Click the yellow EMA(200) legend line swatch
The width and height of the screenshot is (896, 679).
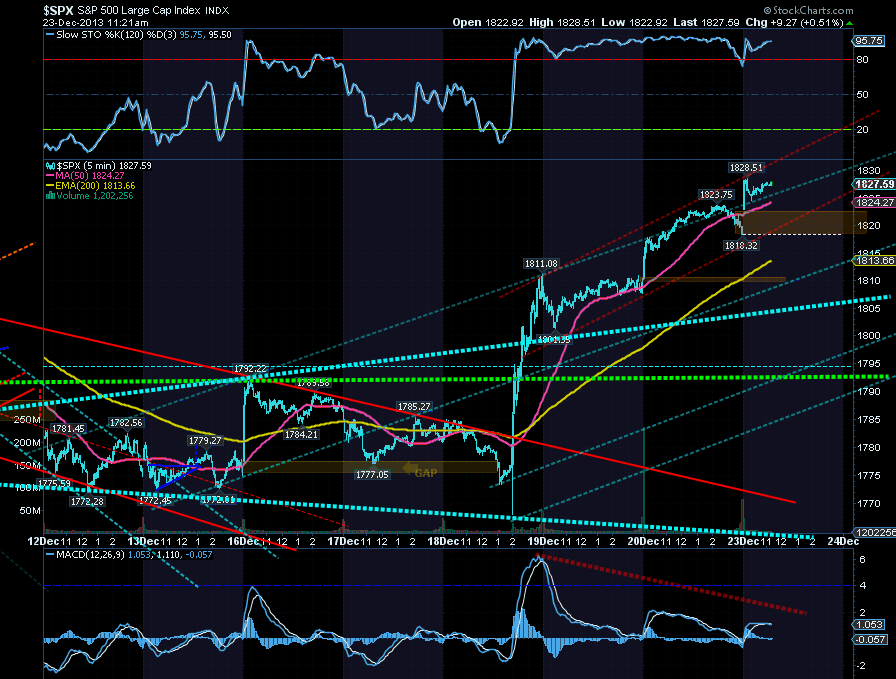(50, 186)
